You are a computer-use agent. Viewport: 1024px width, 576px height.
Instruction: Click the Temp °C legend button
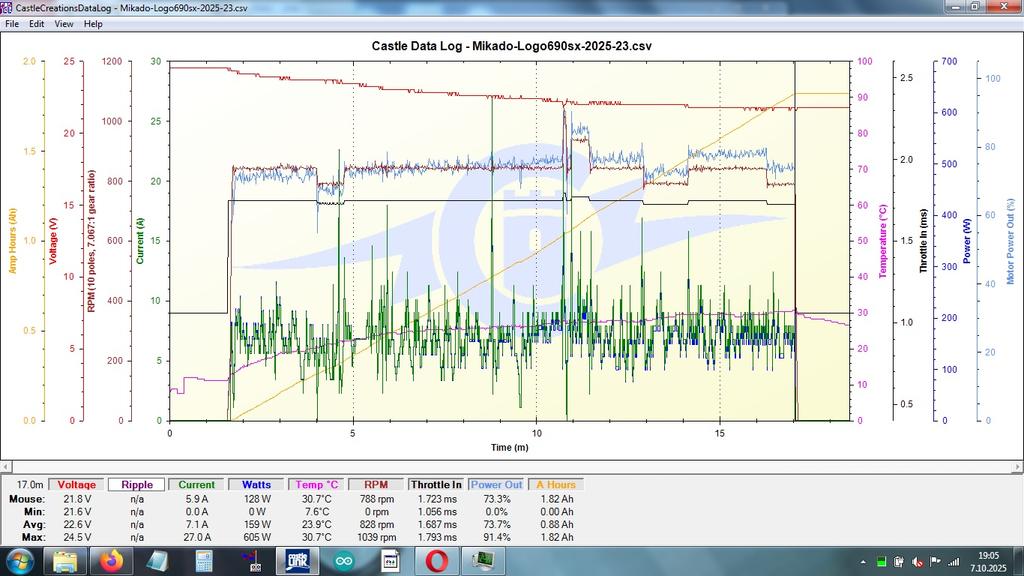tap(317, 485)
